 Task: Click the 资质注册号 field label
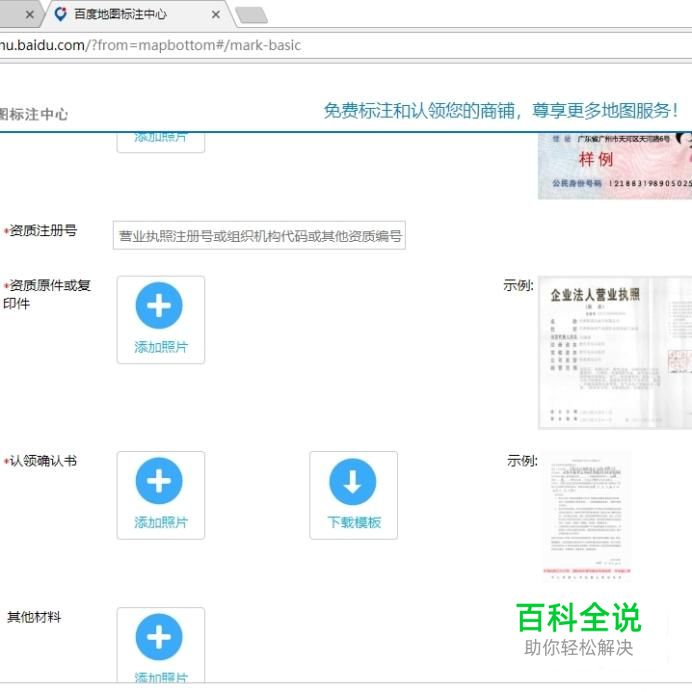point(43,230)
